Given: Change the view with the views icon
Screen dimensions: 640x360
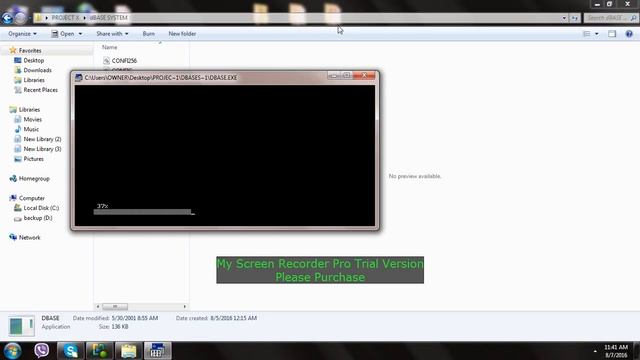Looking at the screenshot, I should pos(587,34).
